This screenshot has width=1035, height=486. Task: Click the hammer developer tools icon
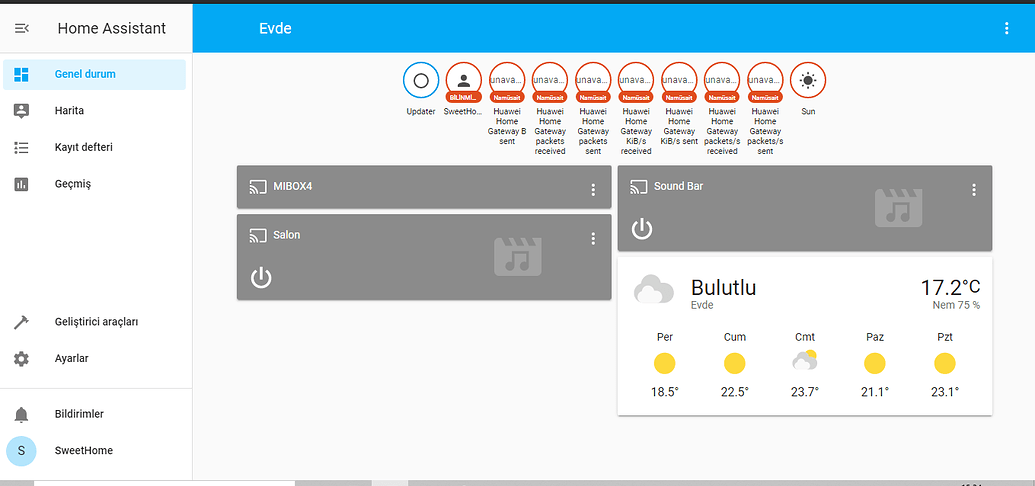click(21, 322)
